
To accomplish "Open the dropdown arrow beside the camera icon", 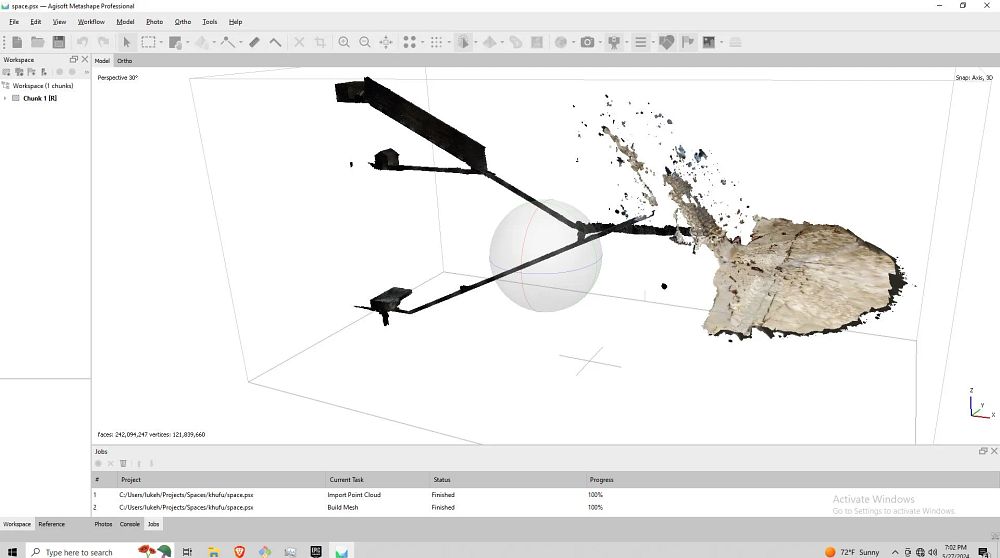I will click(x=600, y=42).
